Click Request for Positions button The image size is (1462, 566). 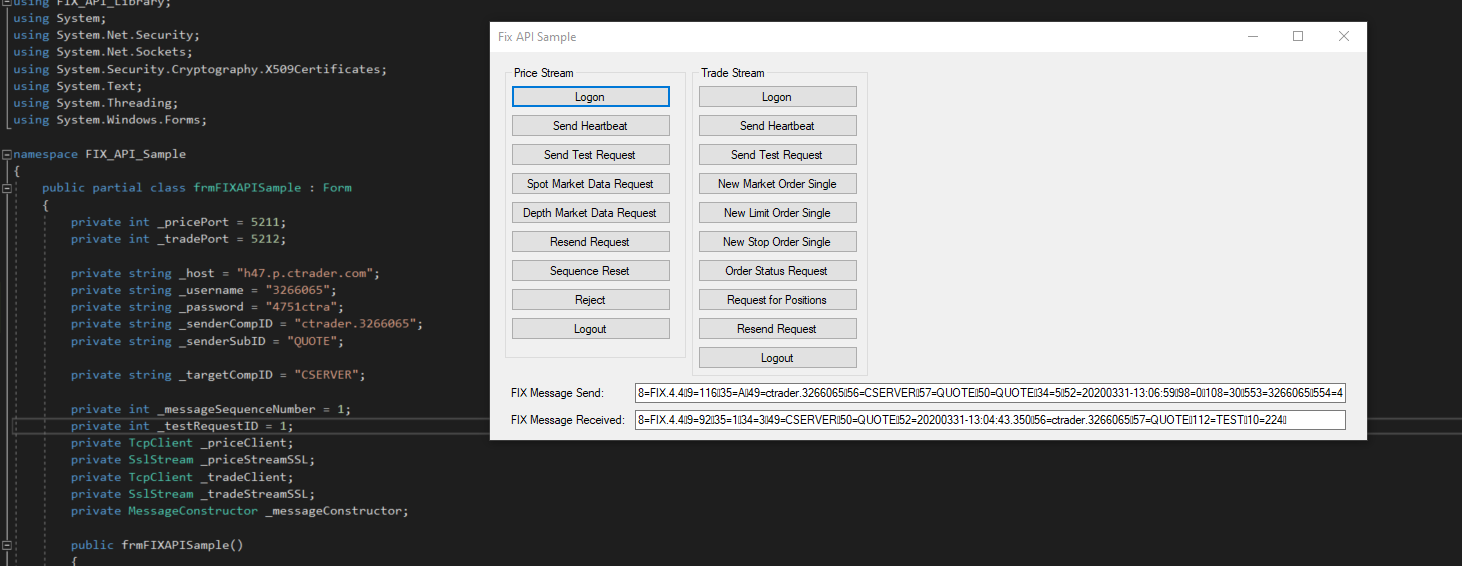pyautogui.click(x=777, y=300)
